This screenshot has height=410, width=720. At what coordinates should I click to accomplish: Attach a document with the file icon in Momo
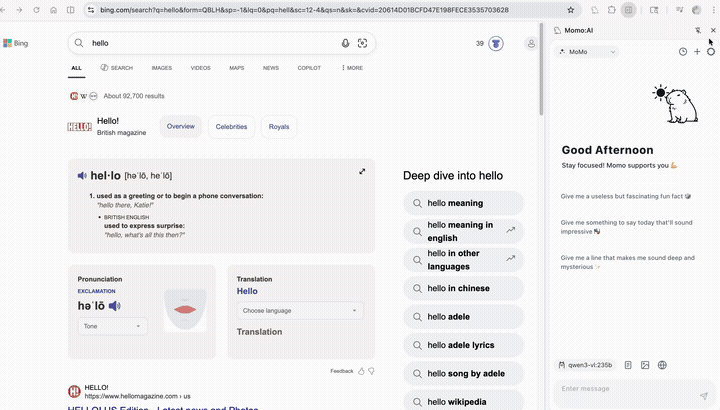coord(628,365)
